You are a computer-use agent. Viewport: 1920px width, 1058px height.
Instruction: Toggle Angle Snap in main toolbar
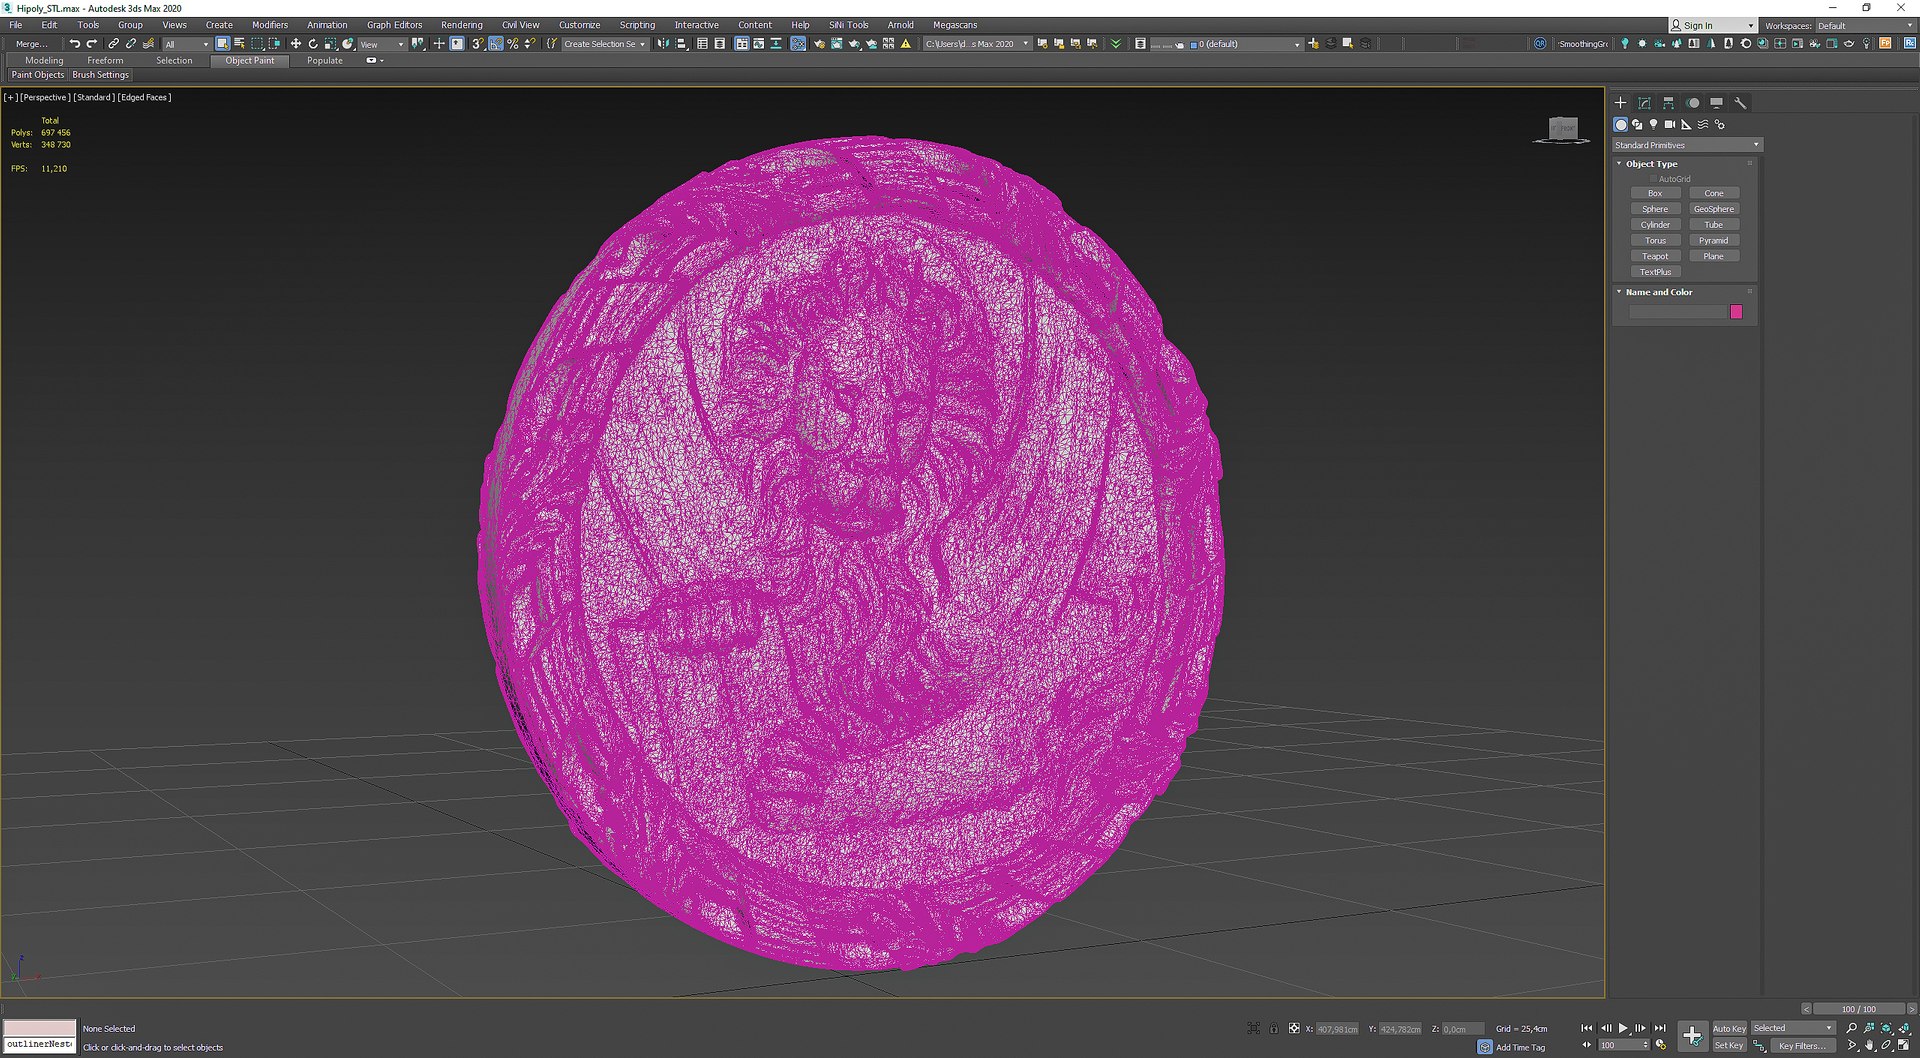pos(496,44)
